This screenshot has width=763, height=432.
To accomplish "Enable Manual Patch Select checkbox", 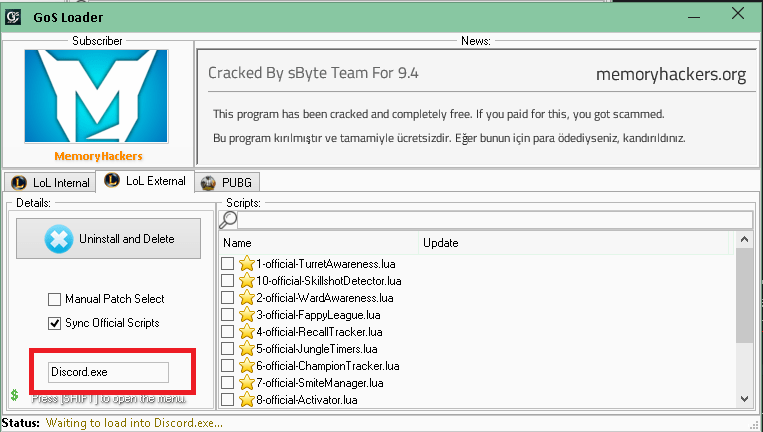I will point(54,299).
